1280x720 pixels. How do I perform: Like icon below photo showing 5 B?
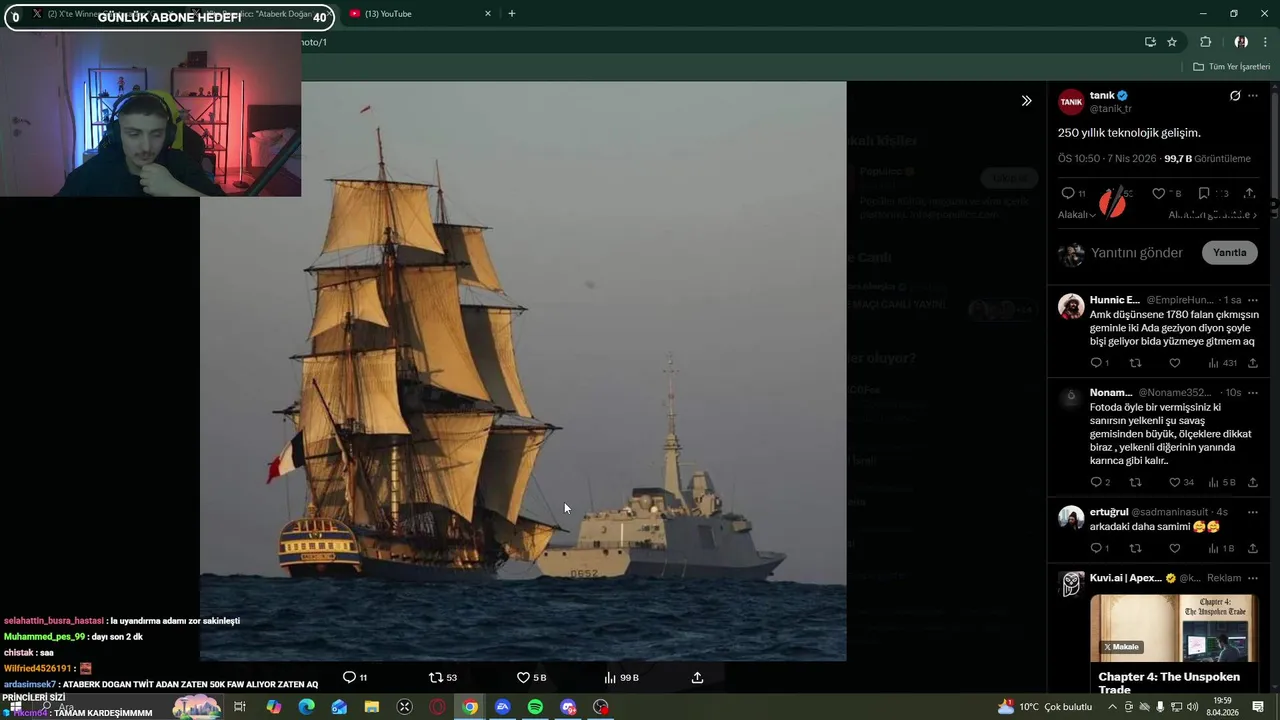click(523, 677)
